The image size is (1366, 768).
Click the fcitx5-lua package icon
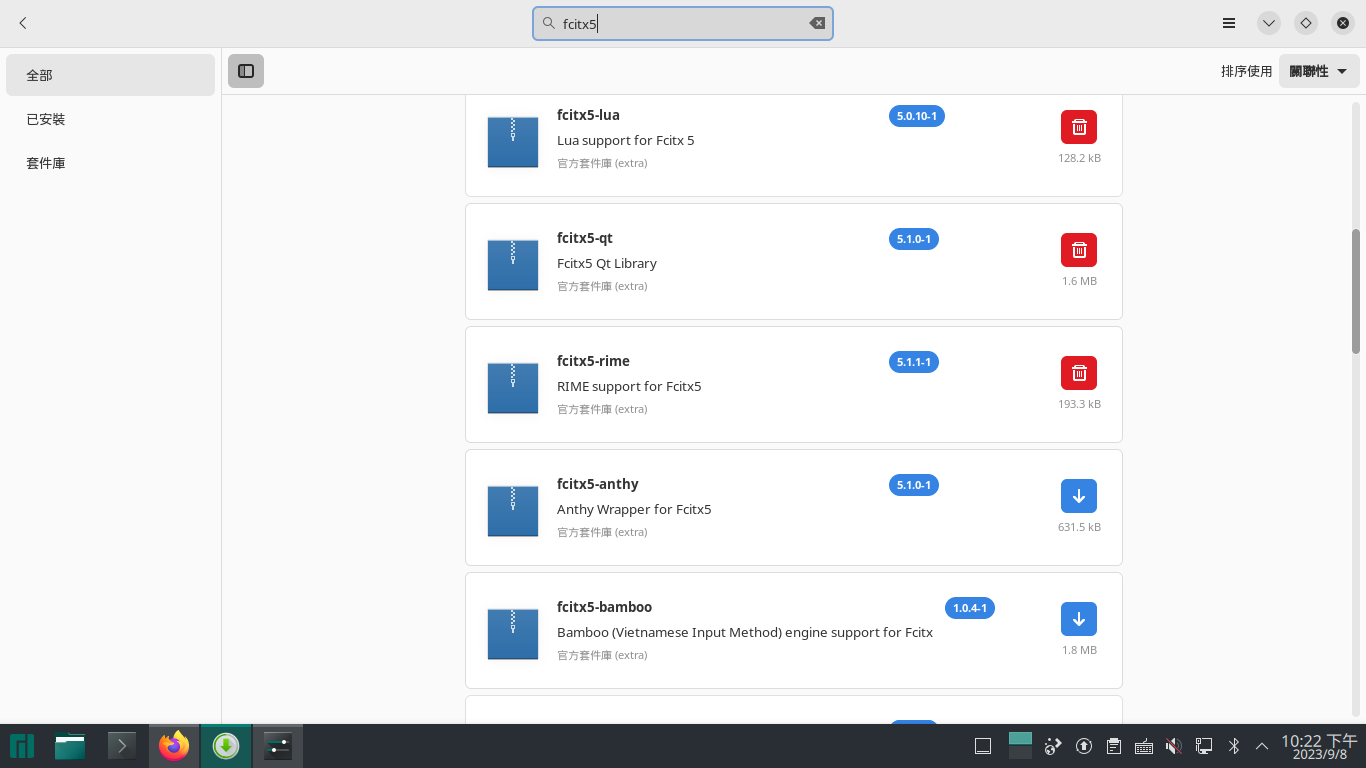513,141
